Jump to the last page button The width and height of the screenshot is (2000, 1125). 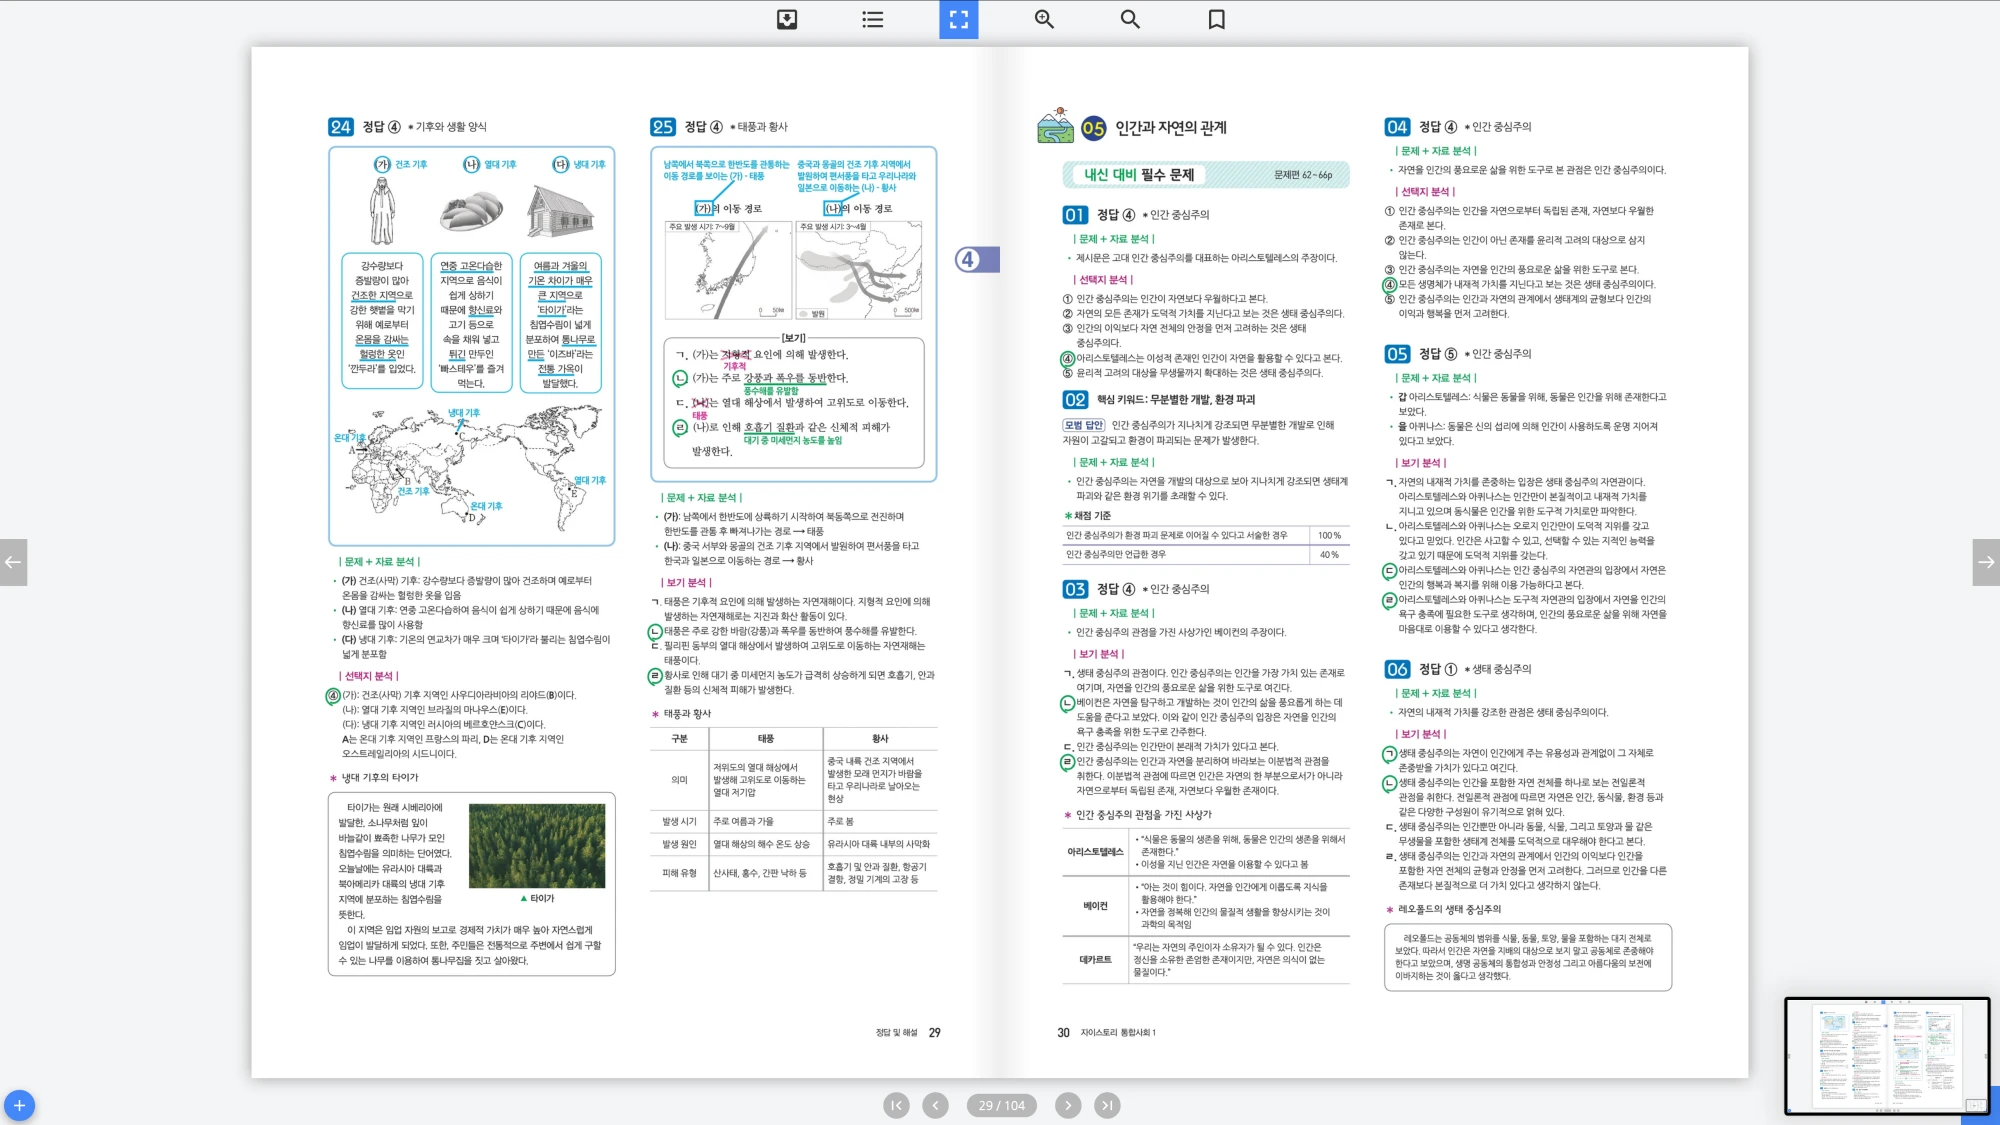[1107, 1105]
